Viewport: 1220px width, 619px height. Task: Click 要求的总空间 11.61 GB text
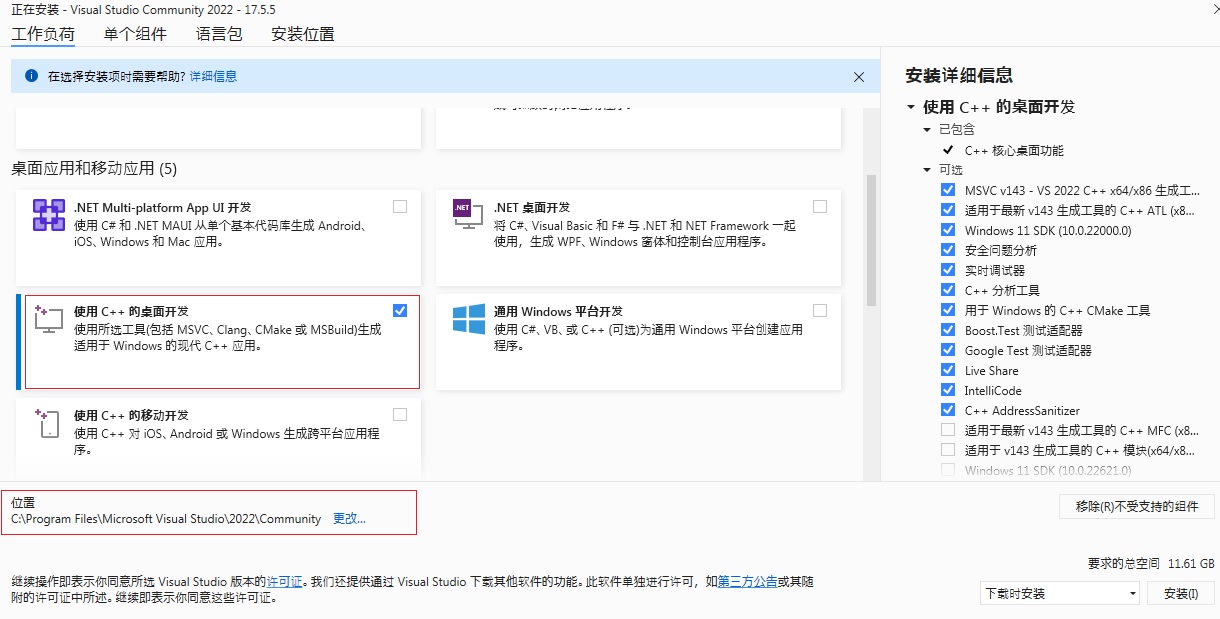[x=1151, y=563]
